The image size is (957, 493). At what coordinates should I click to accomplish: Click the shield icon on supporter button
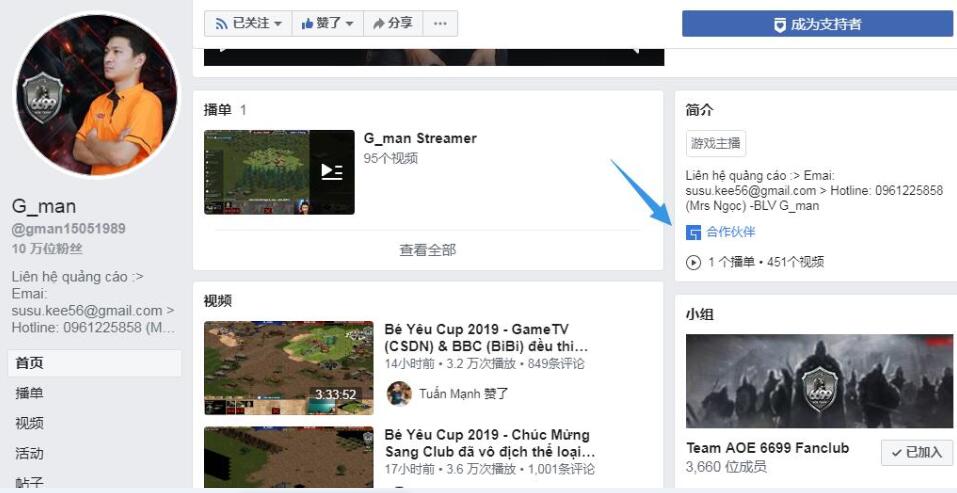click(x=779, y=24)
